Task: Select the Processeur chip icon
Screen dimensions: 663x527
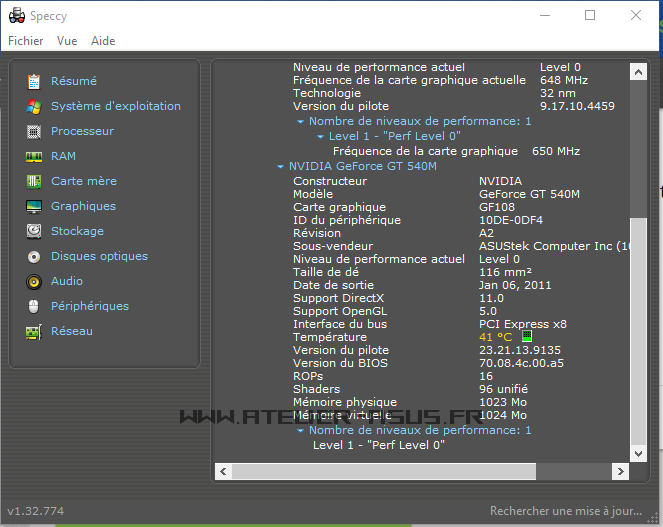Action: pyautogui.click(x=34, y=131)
